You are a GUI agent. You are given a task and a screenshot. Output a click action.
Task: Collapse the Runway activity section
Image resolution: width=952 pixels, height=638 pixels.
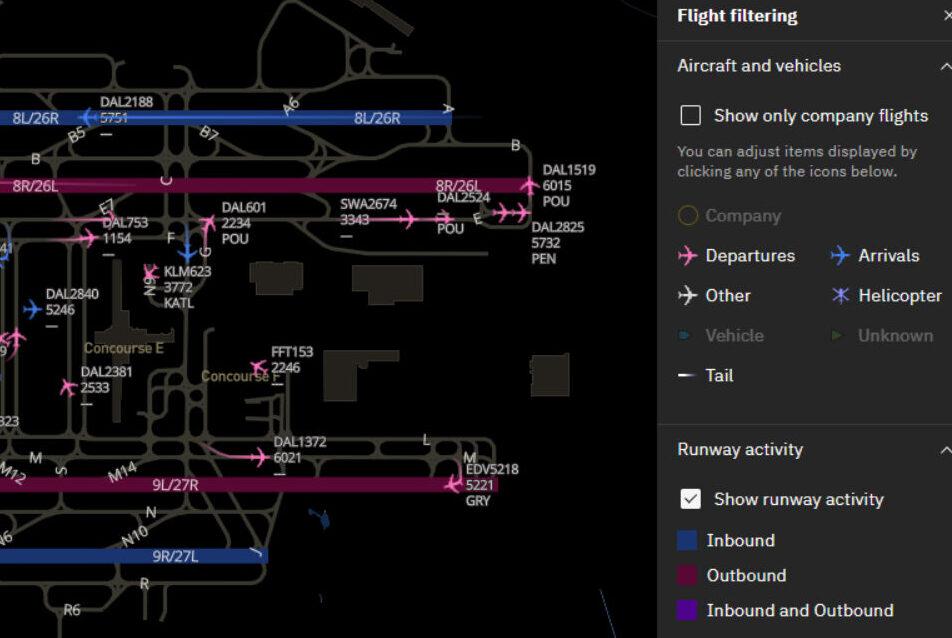(946, 450)
